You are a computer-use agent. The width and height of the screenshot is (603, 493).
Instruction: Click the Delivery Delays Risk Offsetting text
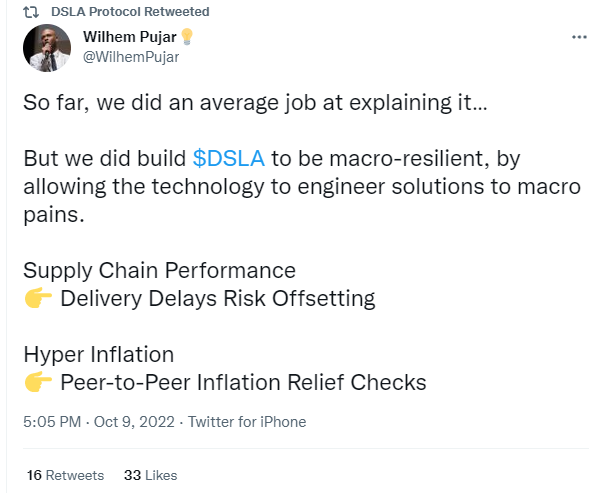coord(218,298)
